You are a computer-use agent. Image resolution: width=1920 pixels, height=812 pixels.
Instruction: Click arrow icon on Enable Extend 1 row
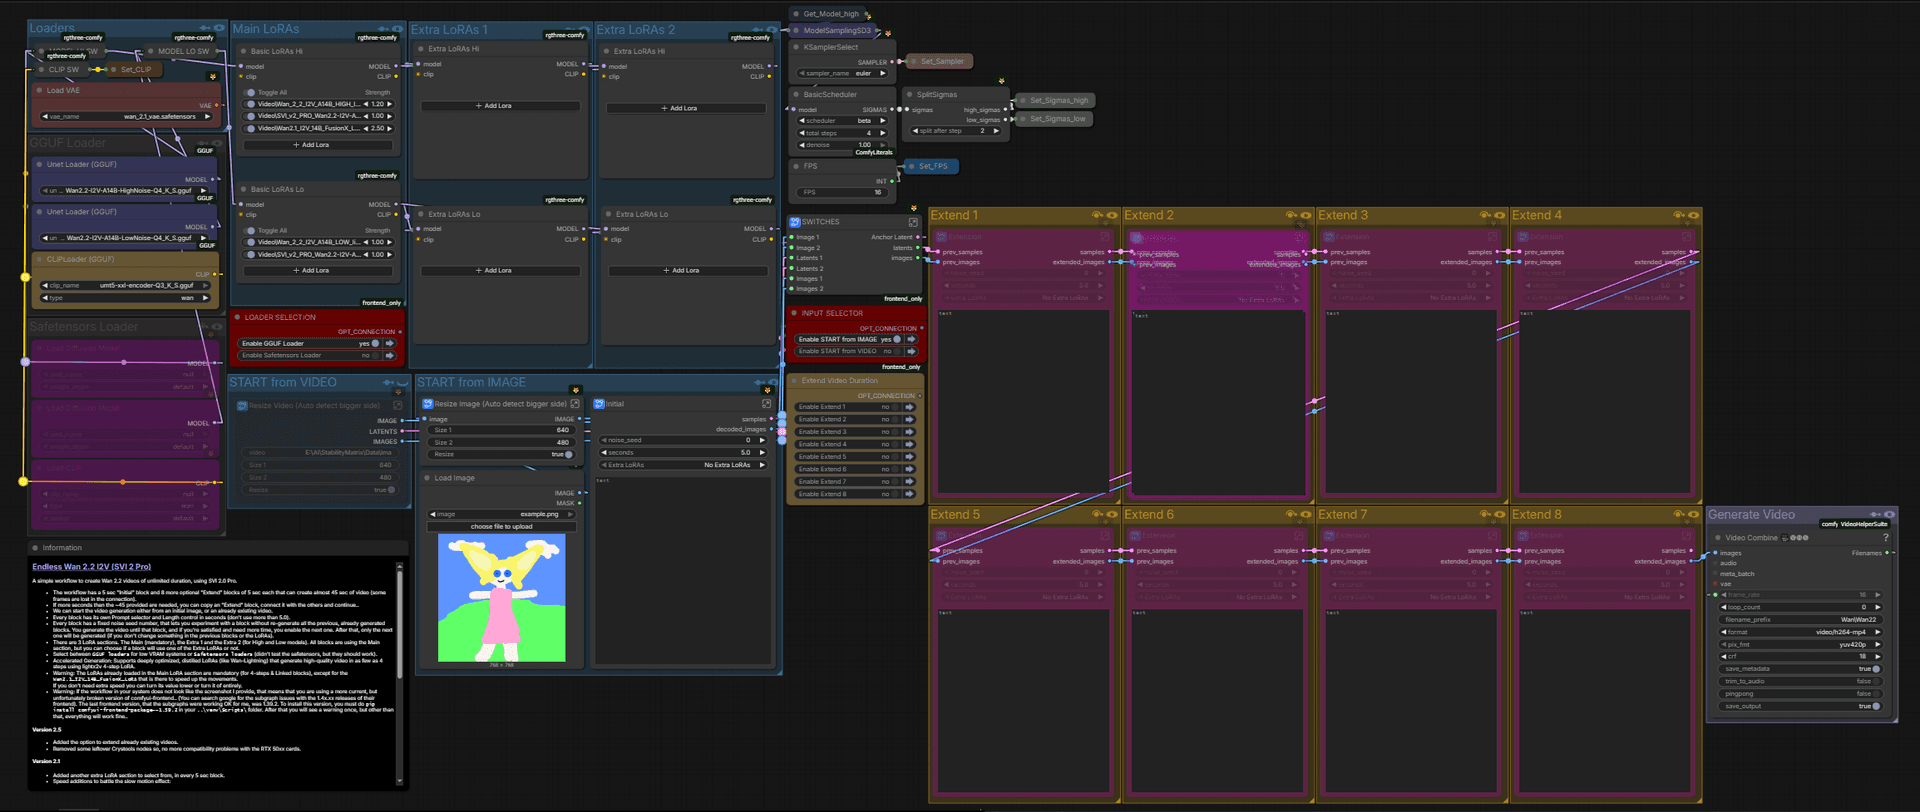tap(910, 407)
